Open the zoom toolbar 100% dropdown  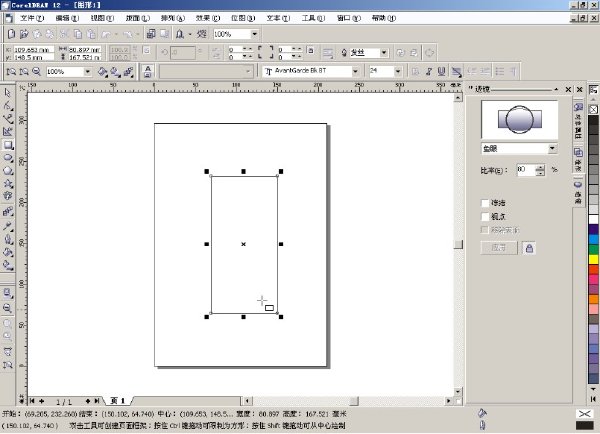88,72
